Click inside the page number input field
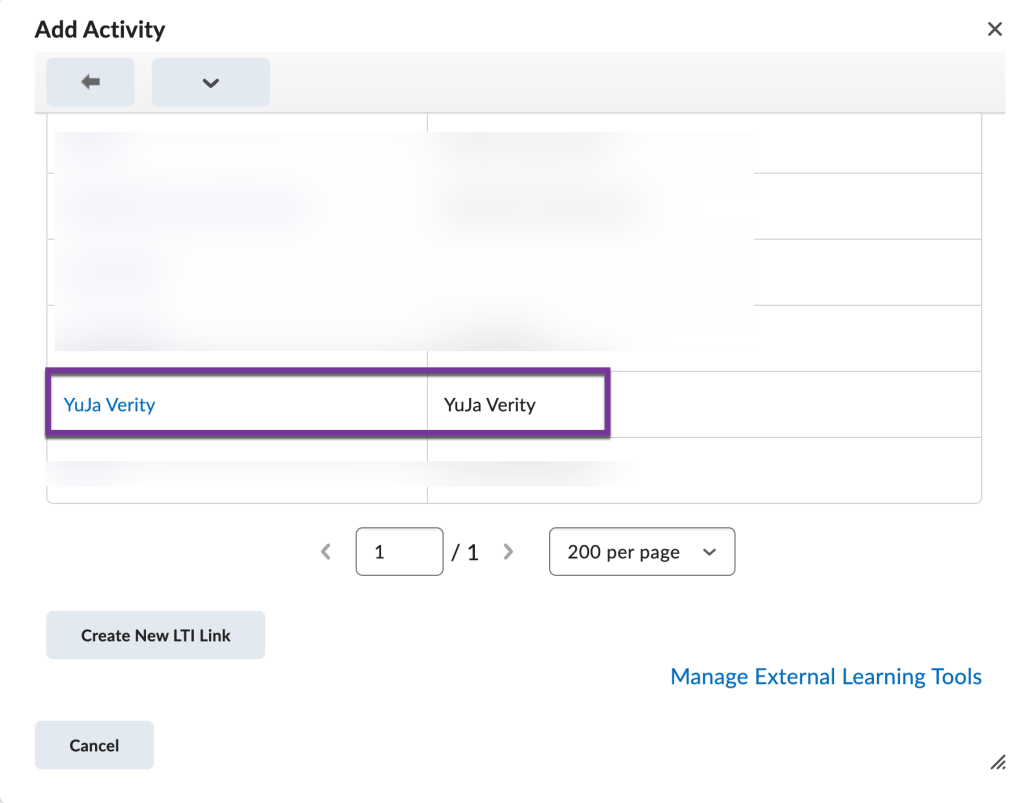Viewport: 1024px width, 803px height. [399, 551]
